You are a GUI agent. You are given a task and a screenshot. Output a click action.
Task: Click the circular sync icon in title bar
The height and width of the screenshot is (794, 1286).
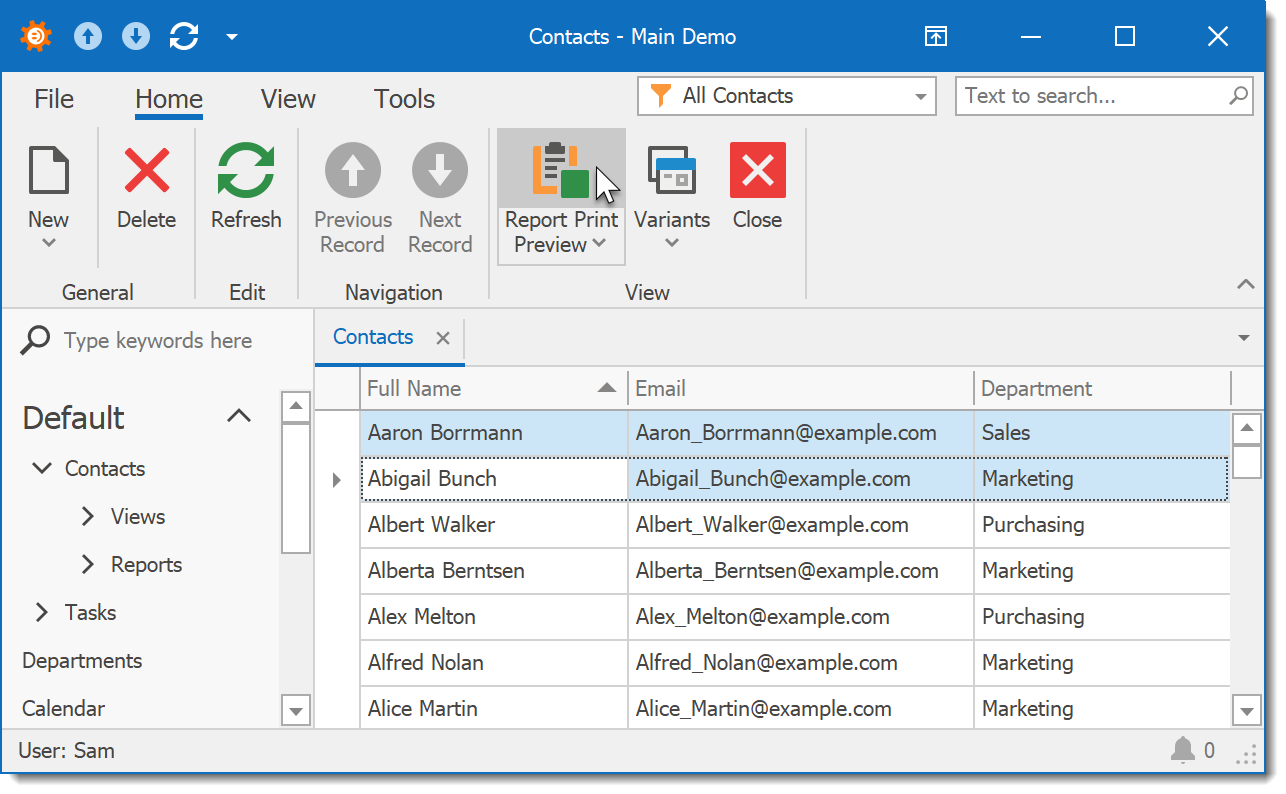[x=184, y=37]
